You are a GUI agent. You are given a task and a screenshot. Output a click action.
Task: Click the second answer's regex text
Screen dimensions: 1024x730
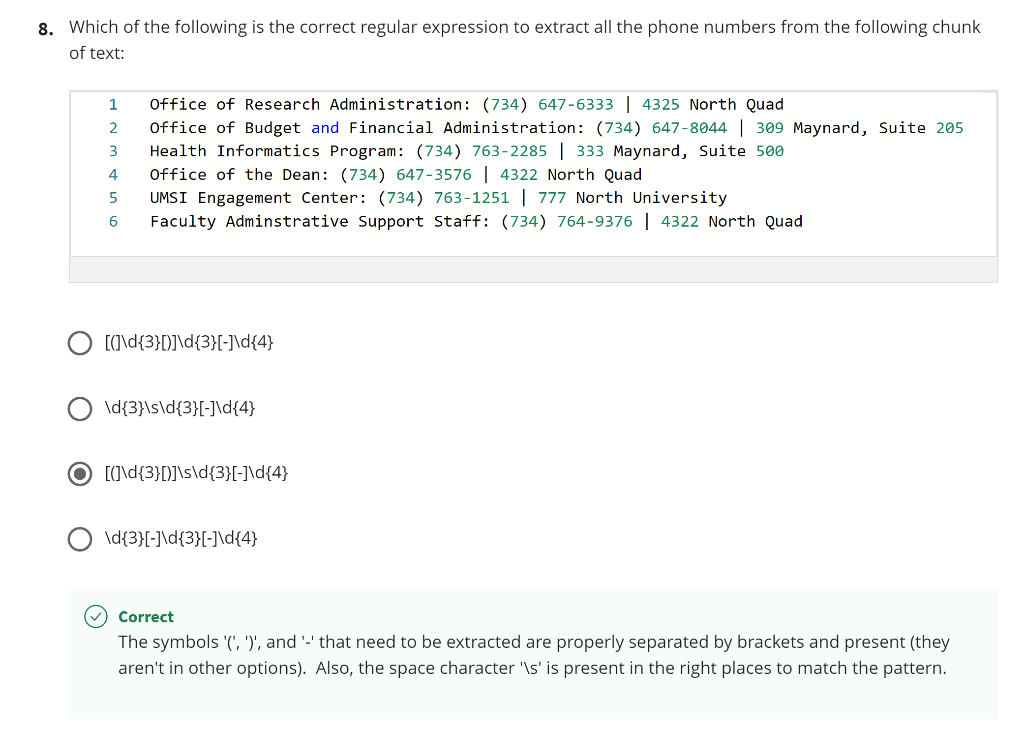click(x=180, y=408)
